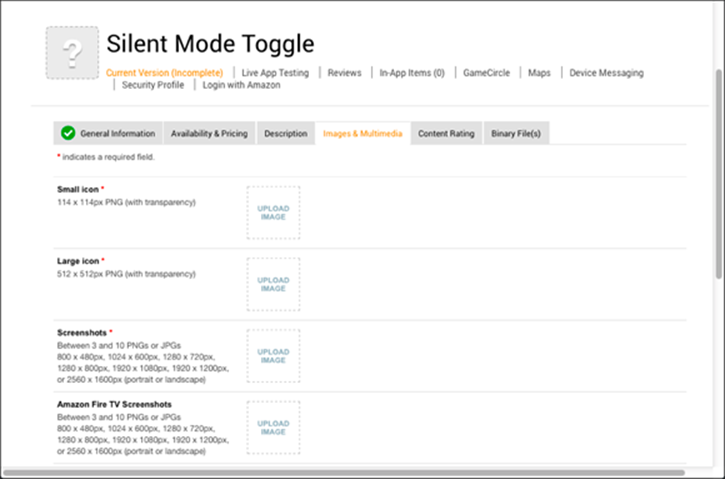Upload image for Large icon
The width and height of the screenshot is (725, 479).
pyautogui.click(x=273, y=284)
